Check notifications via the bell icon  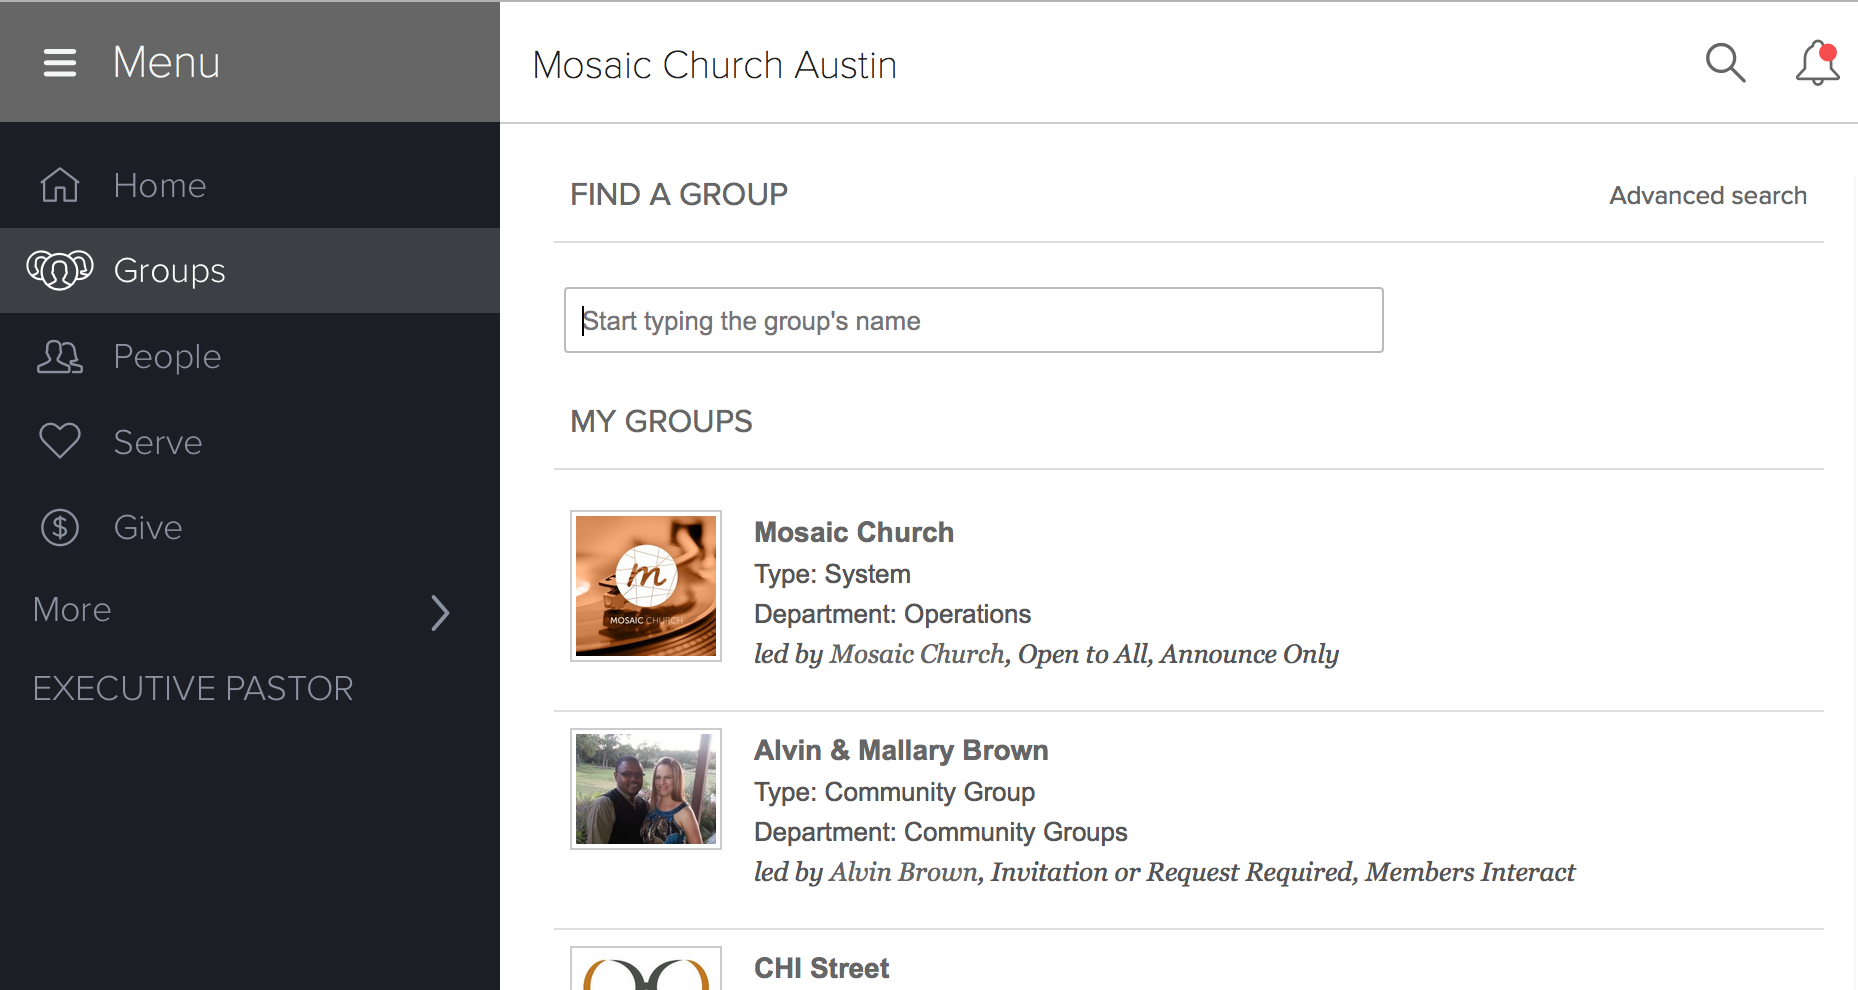pyautogui.click(x=1815, y=63)
